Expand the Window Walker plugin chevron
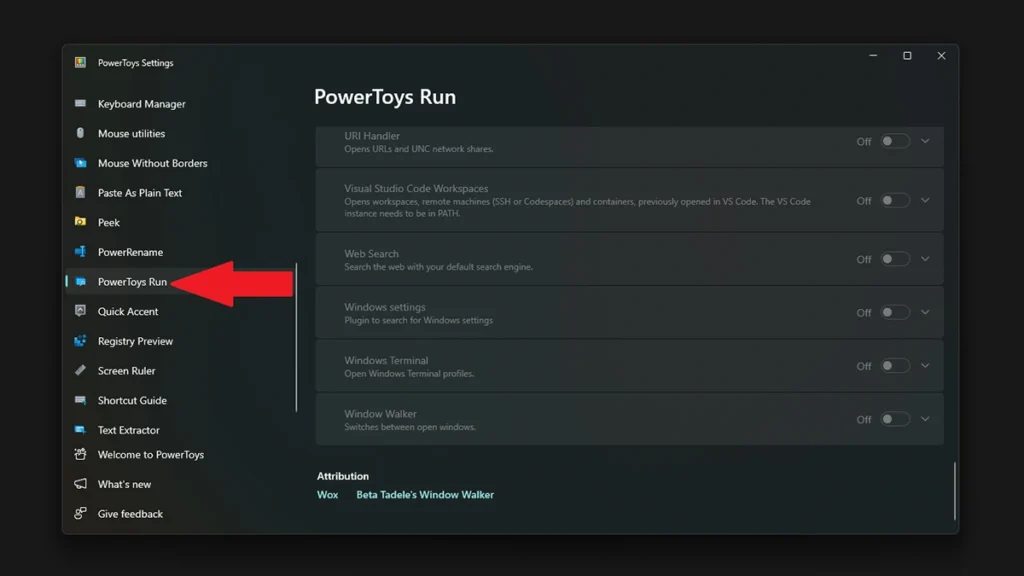Viewport: 1024px width, 576px height. pyautogui.click(x=925, y=419)
